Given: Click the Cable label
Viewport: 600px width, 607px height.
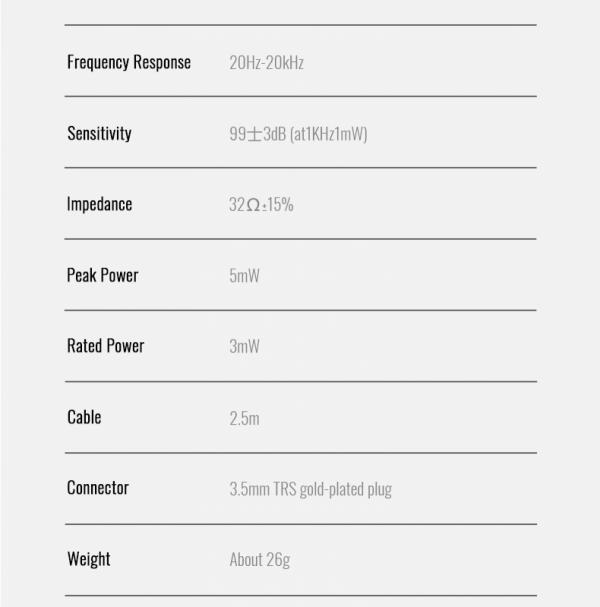Looking at the screenshot, I should pos(84,417).
